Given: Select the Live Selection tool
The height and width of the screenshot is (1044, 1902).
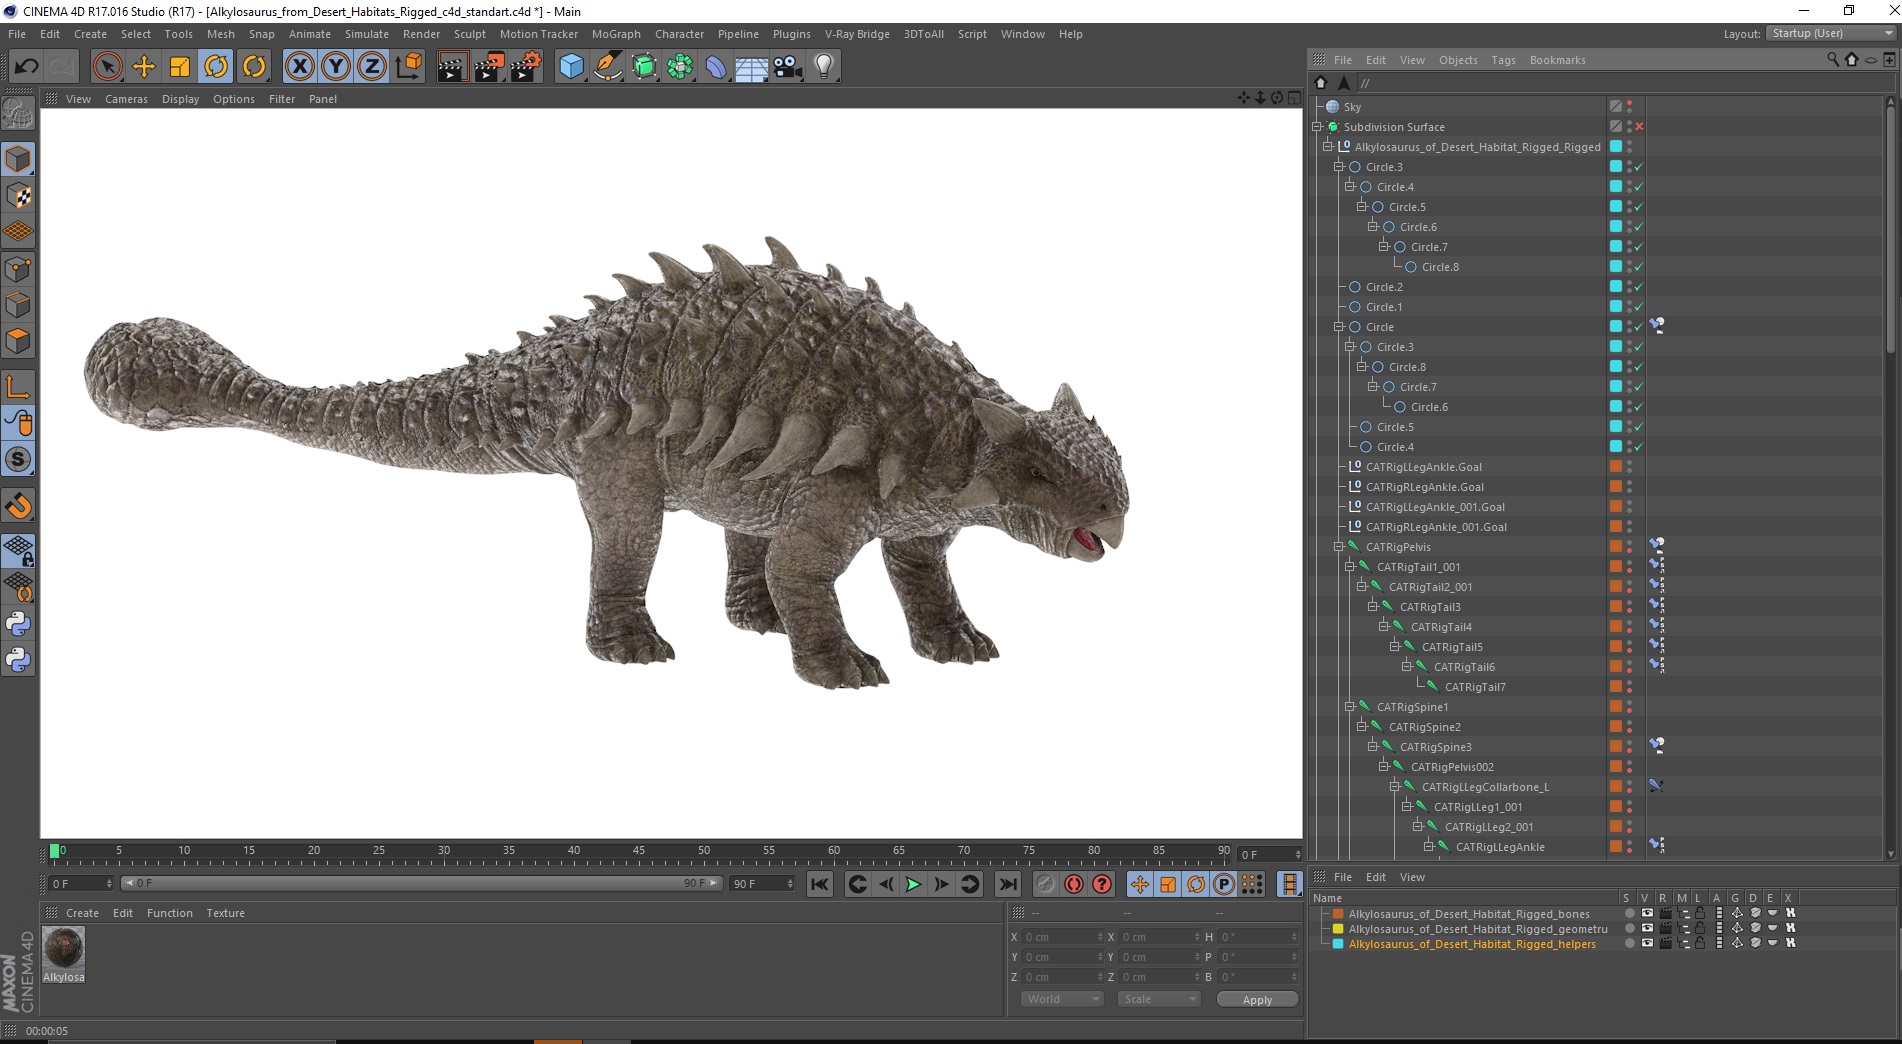Looking at the screenshot, I should click(x=107, y=67).
